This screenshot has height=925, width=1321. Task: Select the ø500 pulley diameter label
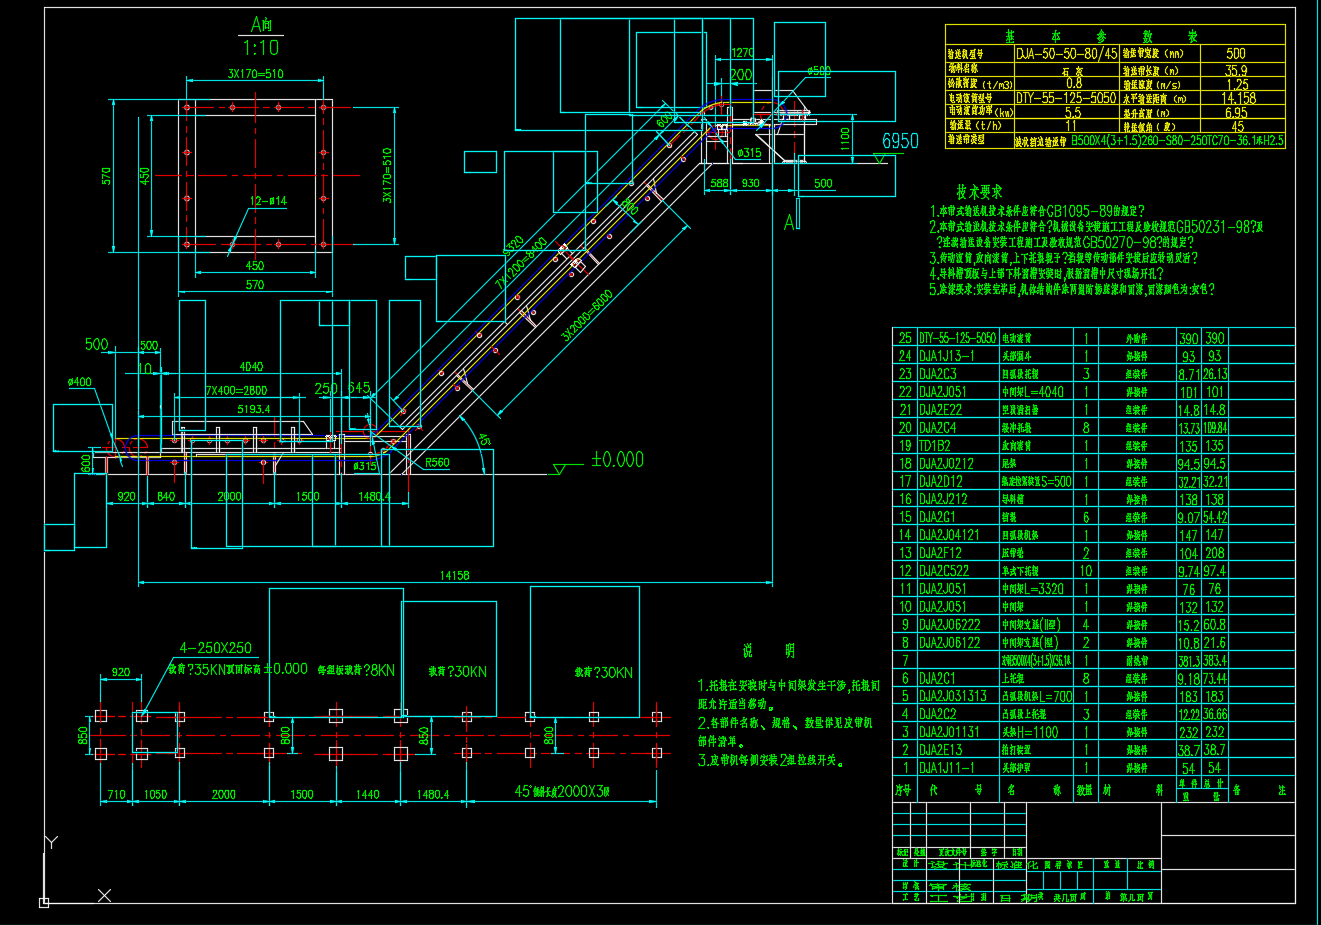(818, 71)
